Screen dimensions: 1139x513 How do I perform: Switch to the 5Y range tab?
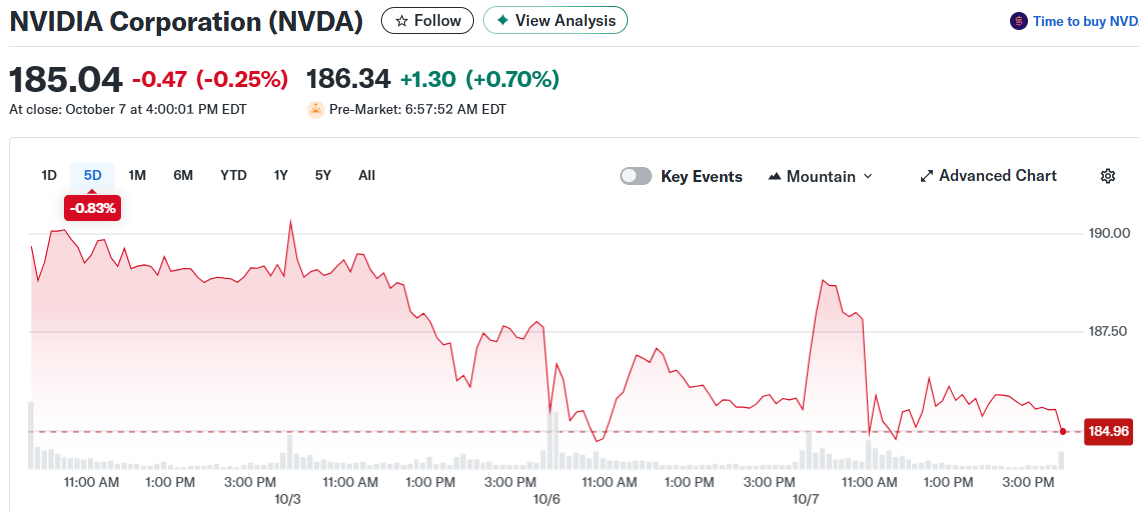323,175
